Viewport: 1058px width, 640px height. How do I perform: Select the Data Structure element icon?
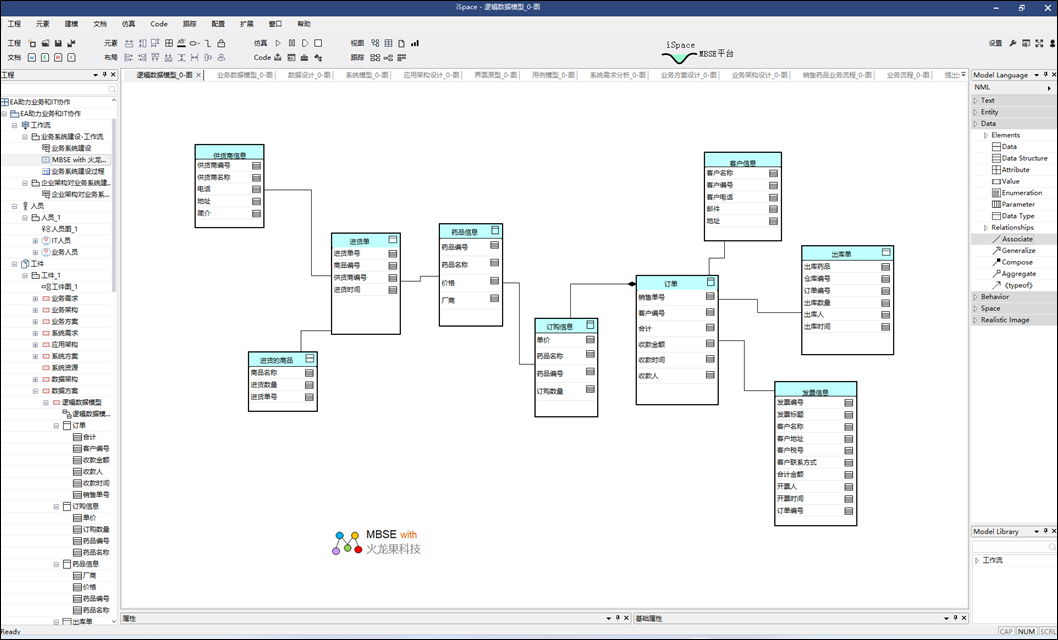[996, 158]
